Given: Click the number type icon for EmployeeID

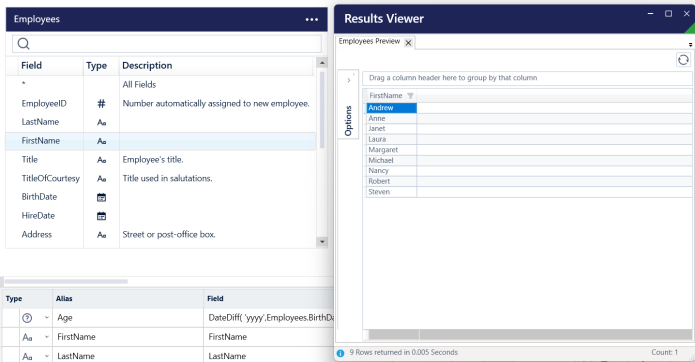Looking at the screenshot, I should [x=102, y=104].
